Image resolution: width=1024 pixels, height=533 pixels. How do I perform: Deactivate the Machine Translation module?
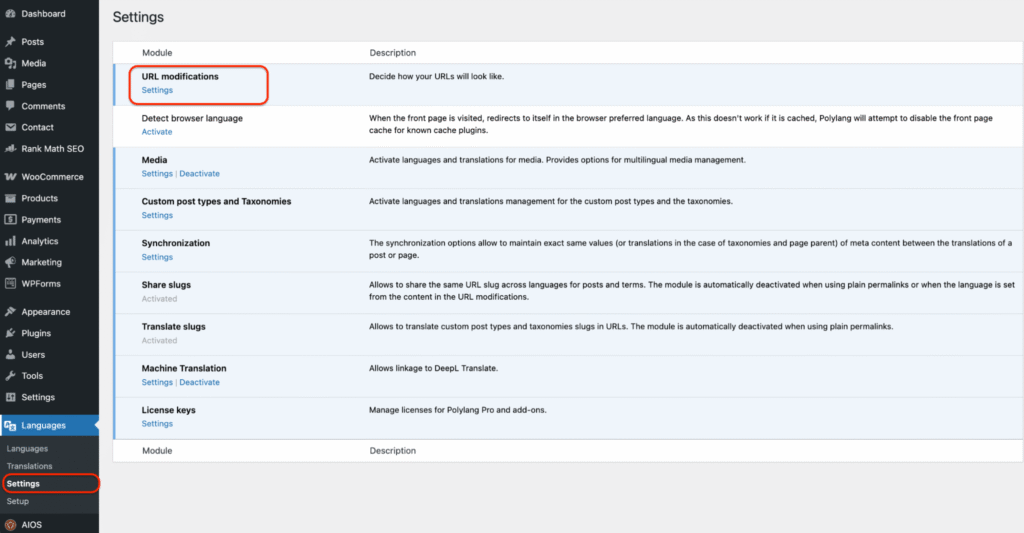[200, 383]
